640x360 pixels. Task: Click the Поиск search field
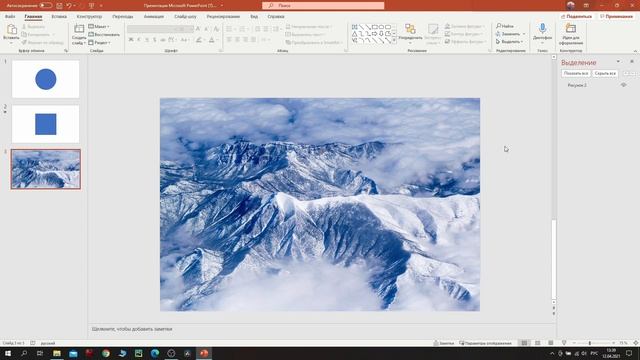click(x=323, y=6)
